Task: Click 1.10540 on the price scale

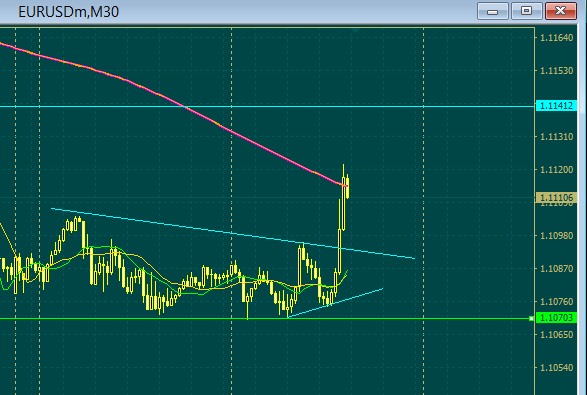Action: (x=556, y=368)
